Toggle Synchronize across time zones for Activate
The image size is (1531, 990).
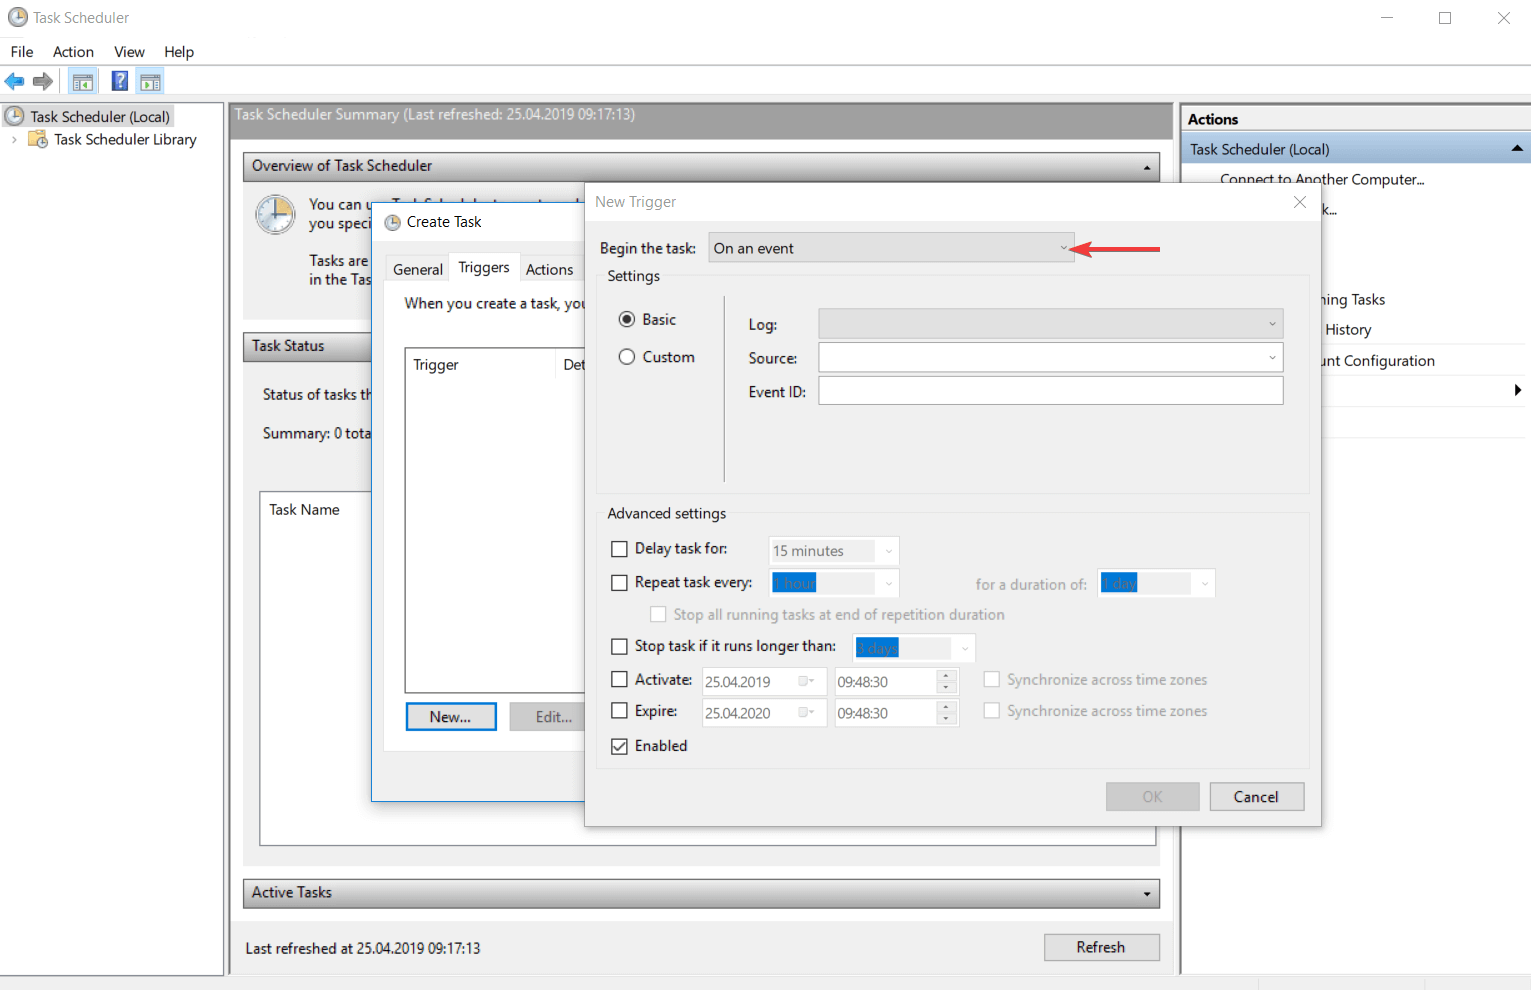click(992, 680)
